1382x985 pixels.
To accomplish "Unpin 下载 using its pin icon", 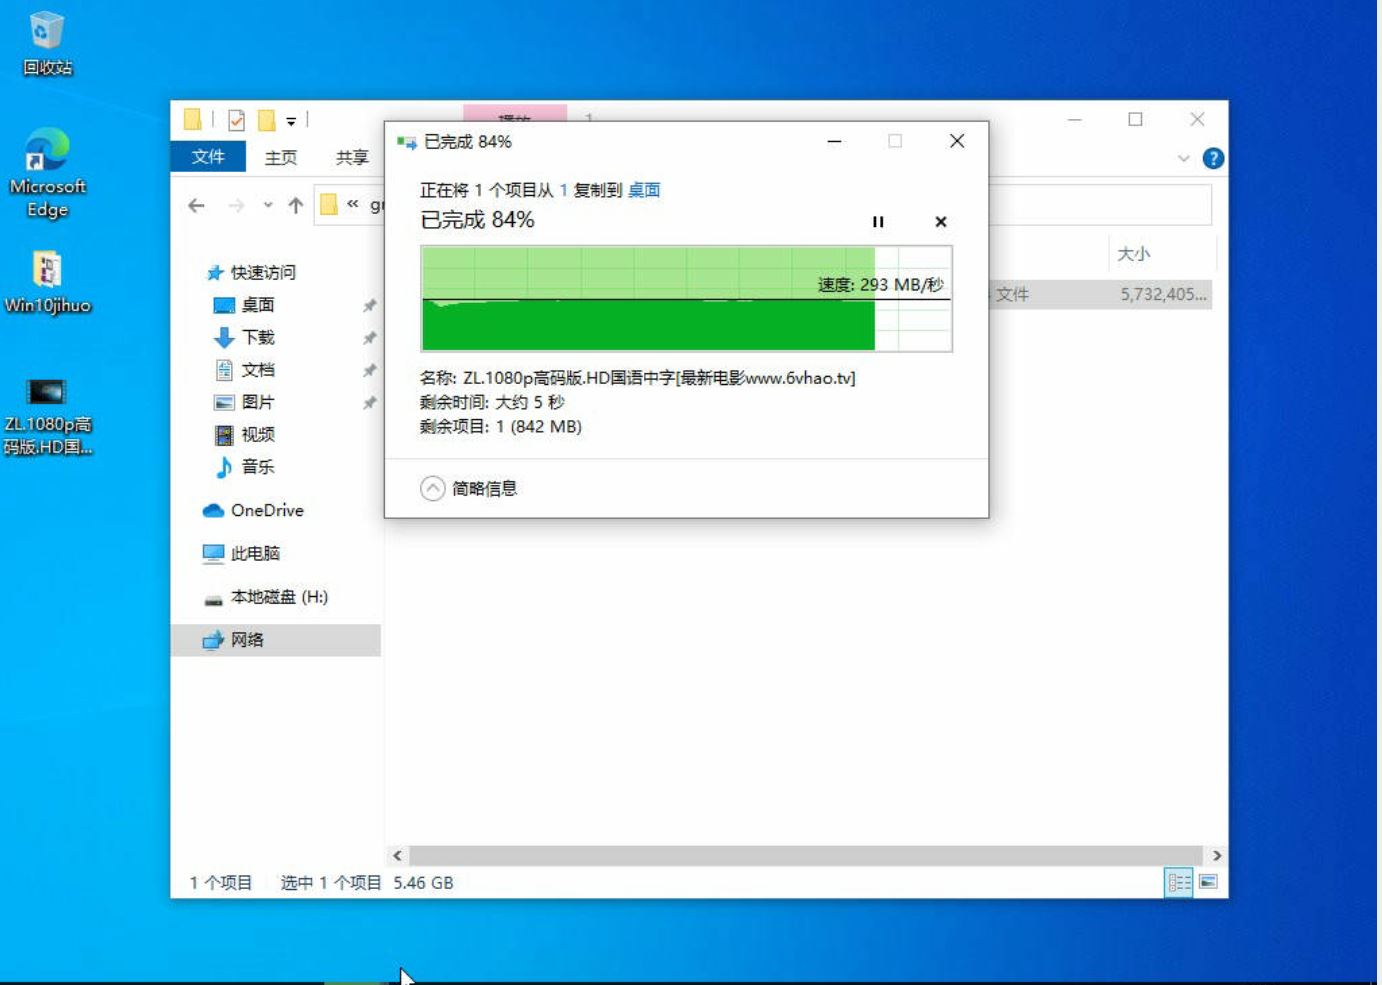I will (x=369, y=338).
